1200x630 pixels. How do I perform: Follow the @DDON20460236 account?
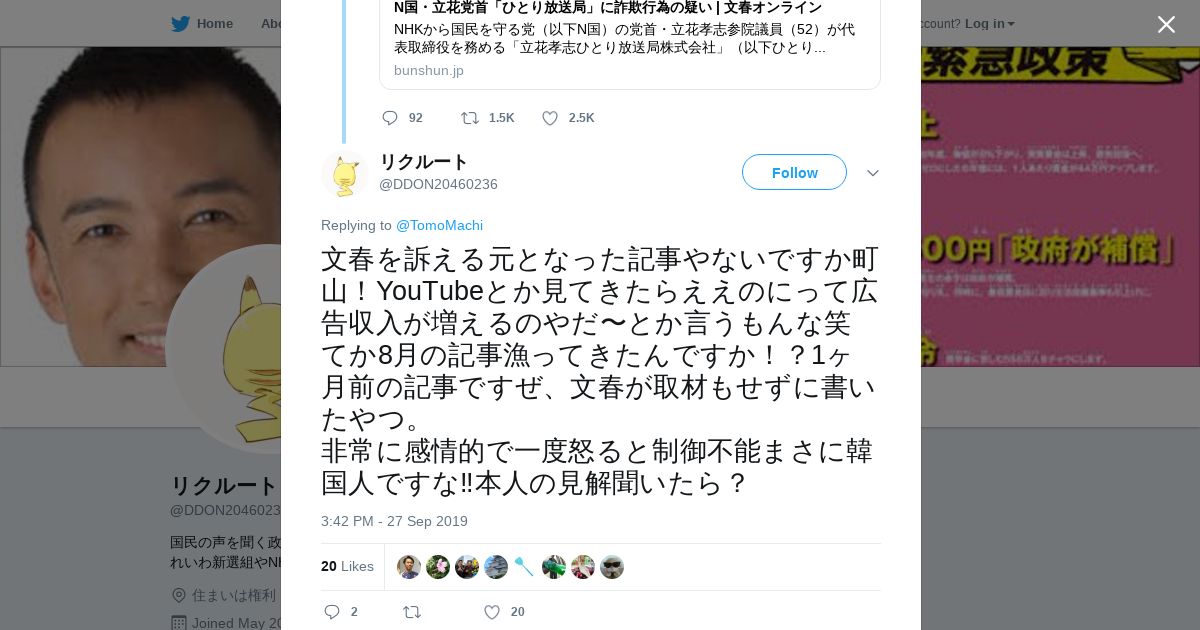pos(794,173)
